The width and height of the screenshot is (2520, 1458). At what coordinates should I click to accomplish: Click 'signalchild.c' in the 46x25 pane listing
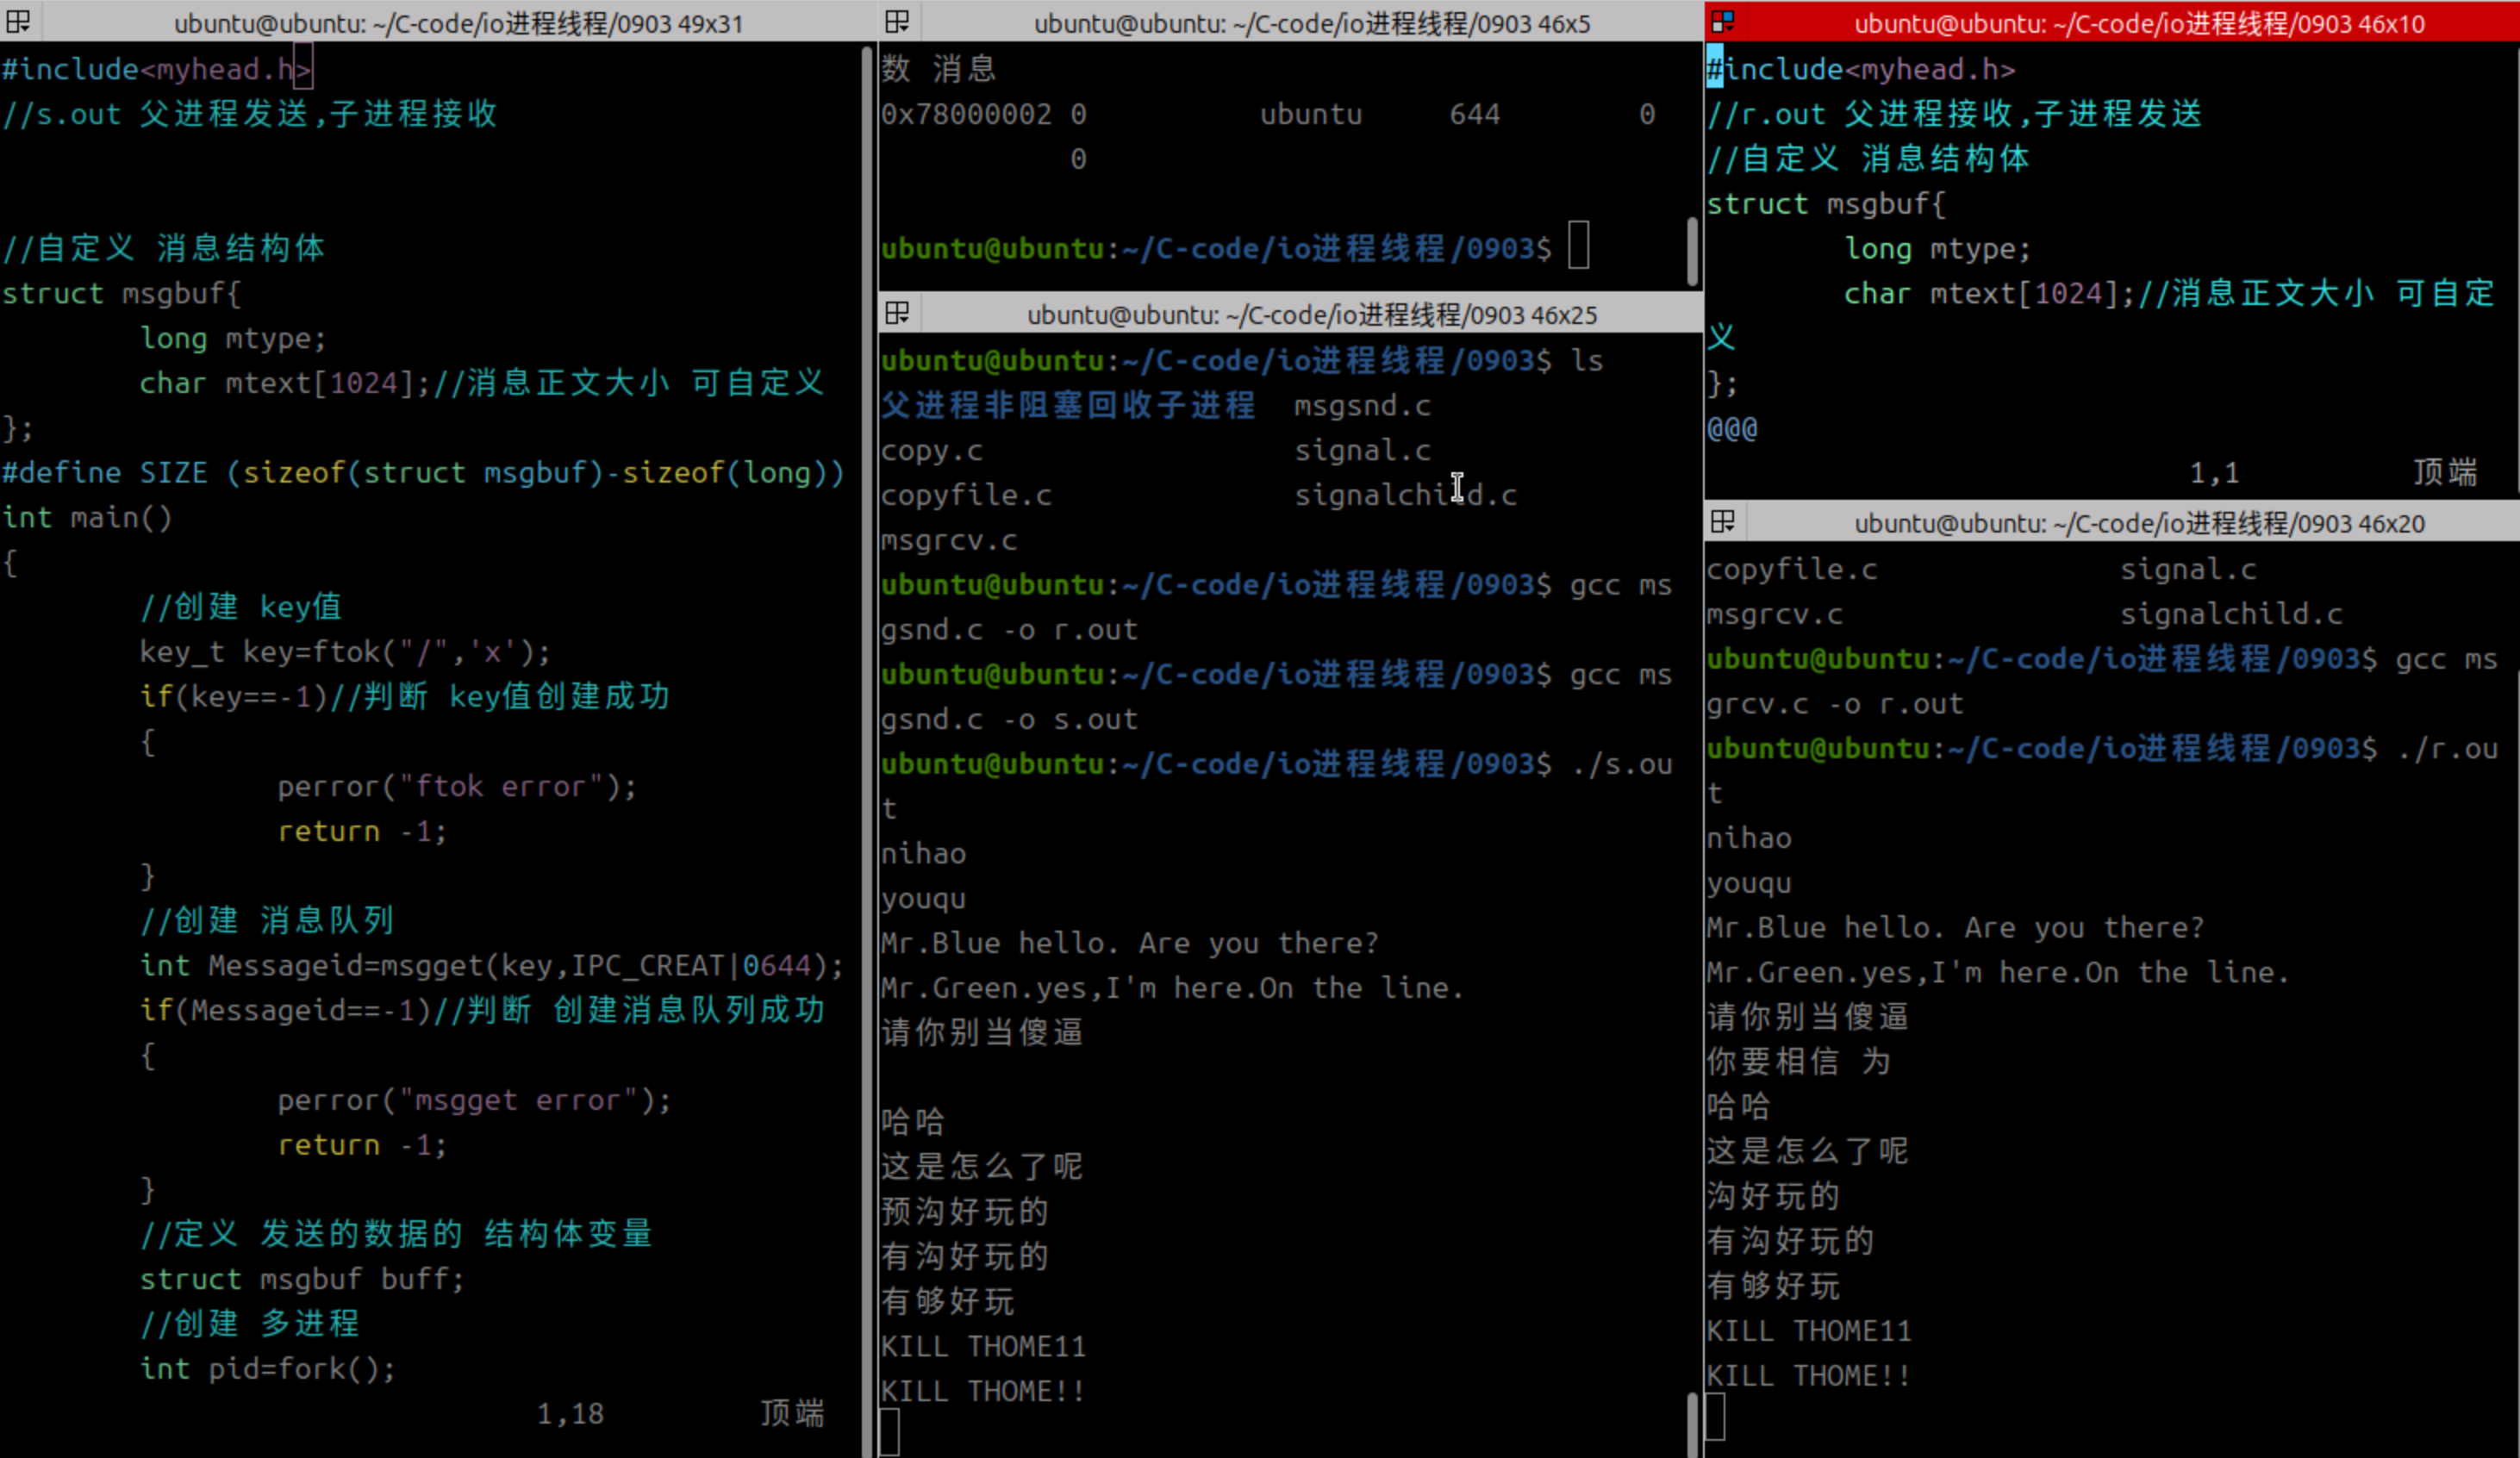click(x=1406, y=495)
